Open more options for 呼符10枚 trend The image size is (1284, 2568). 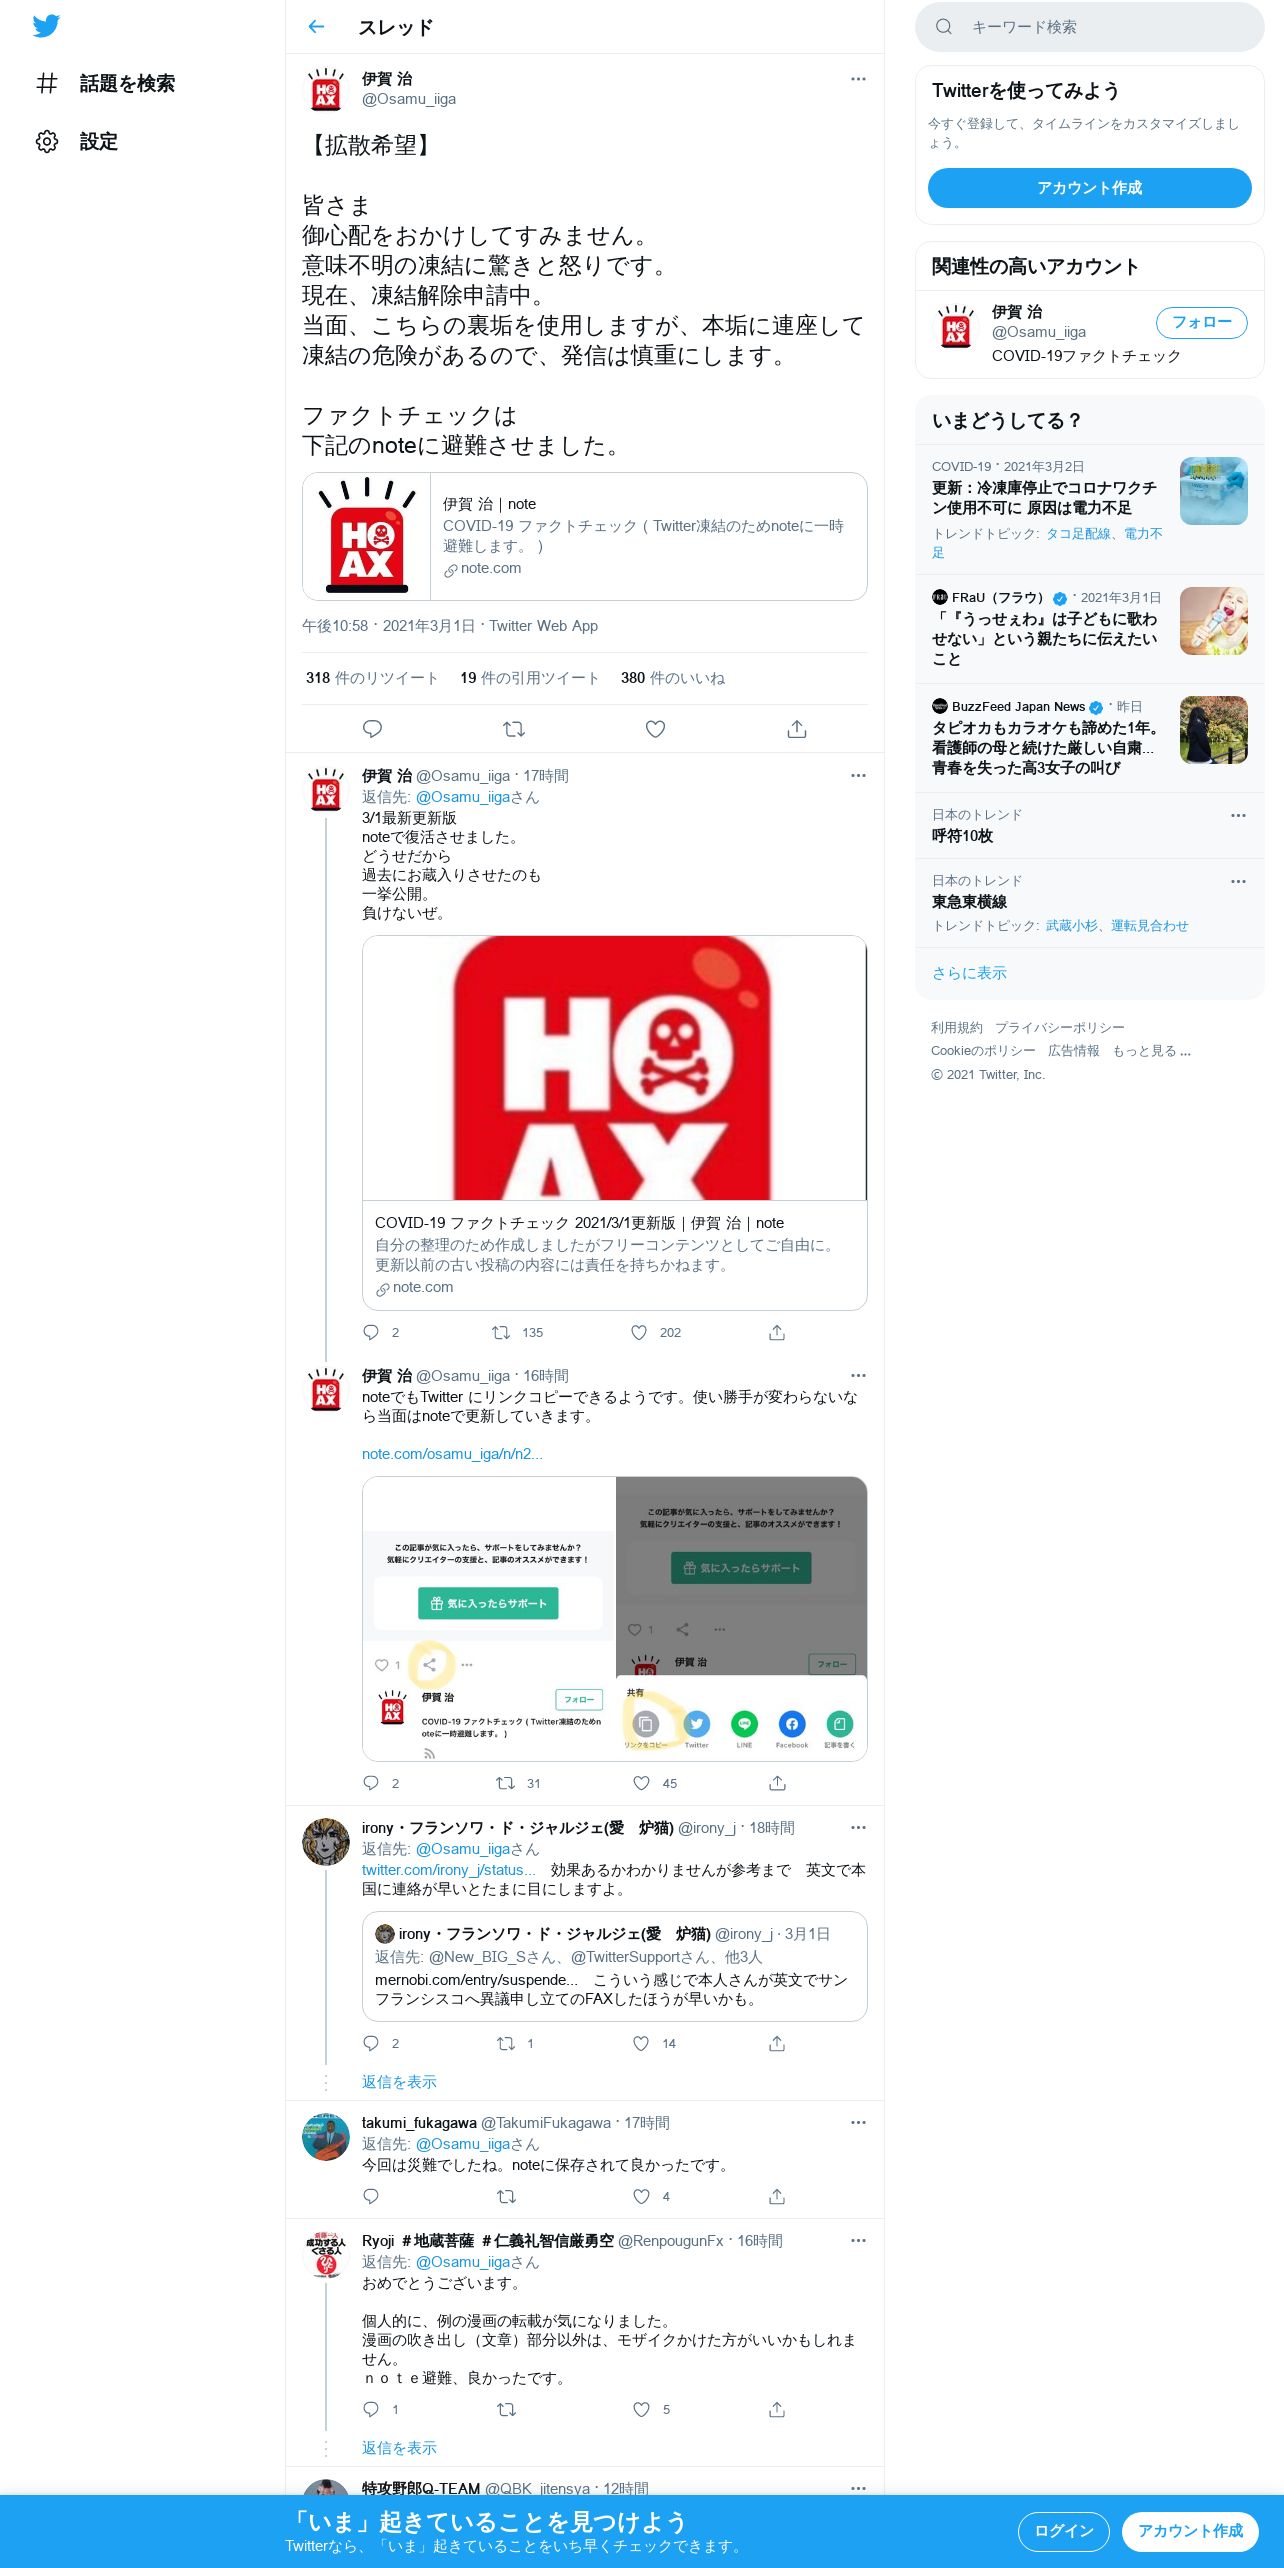pos(1238,815)
